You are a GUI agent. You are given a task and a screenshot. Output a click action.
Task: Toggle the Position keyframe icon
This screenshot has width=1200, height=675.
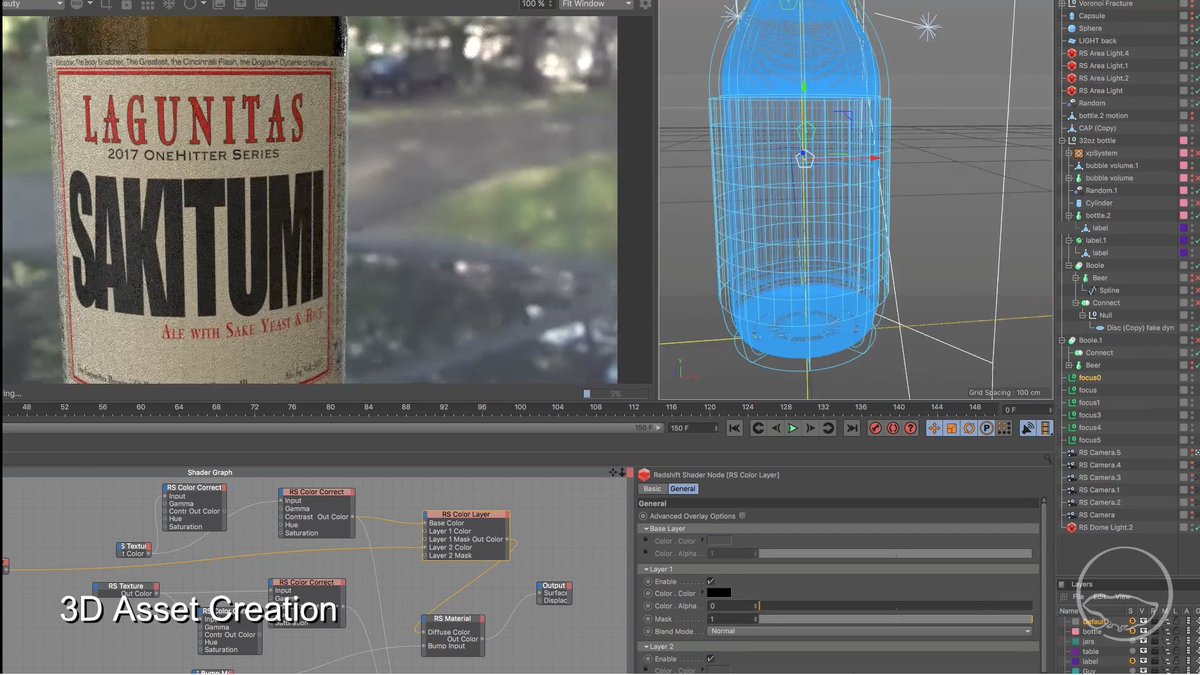click(934, 428)
